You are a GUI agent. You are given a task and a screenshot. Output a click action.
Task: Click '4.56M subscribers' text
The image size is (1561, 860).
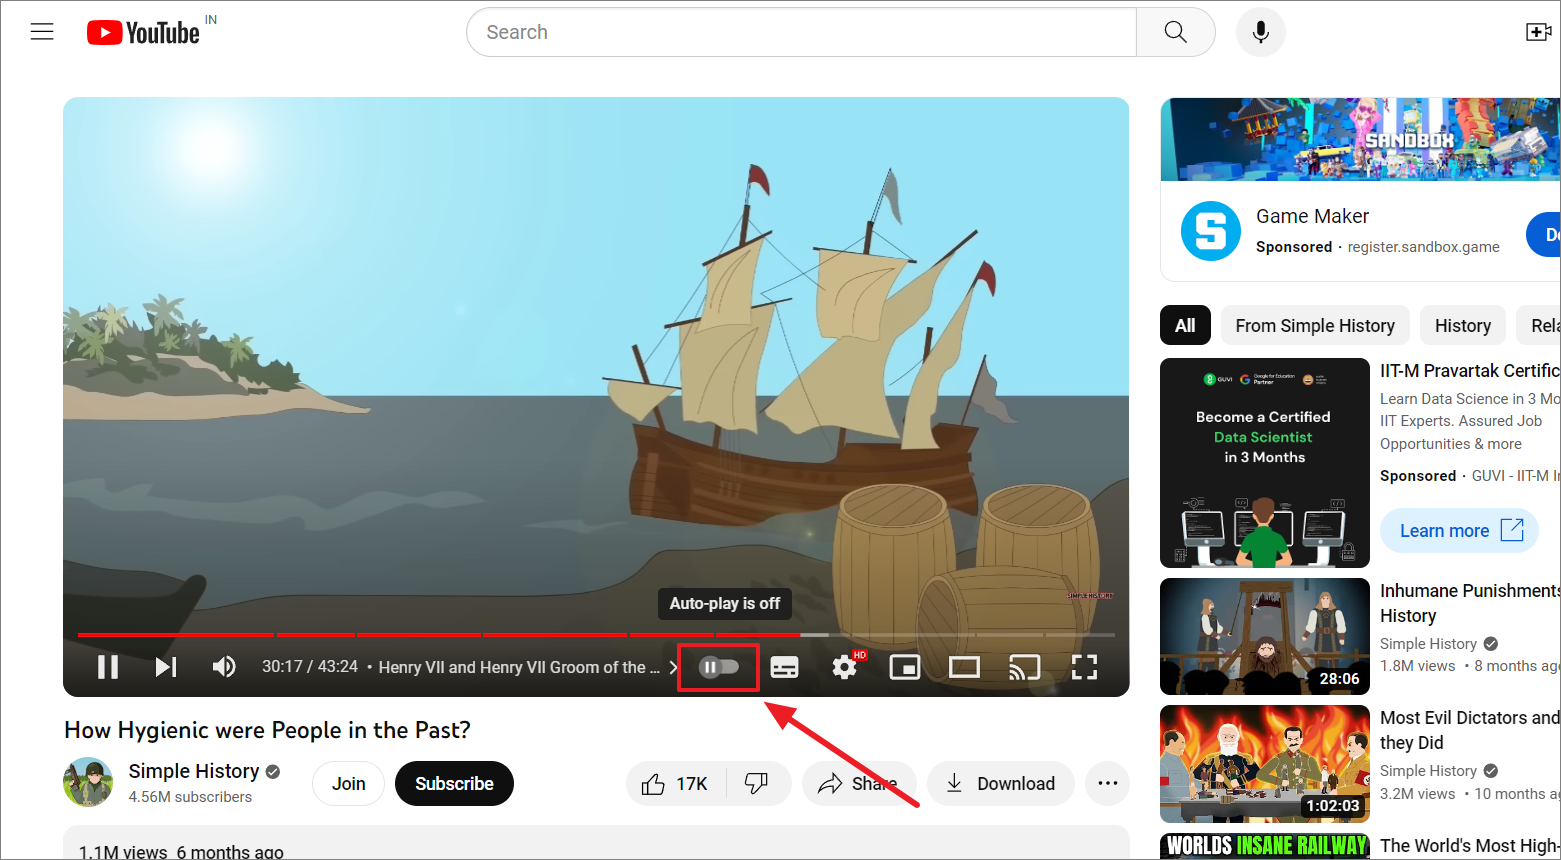click(x=190, y=797)
